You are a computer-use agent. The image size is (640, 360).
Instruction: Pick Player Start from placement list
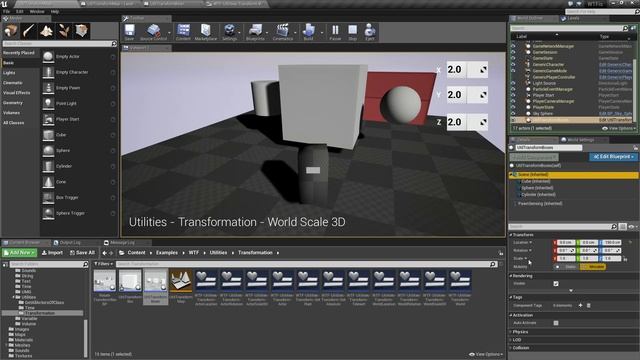(79, 119)
